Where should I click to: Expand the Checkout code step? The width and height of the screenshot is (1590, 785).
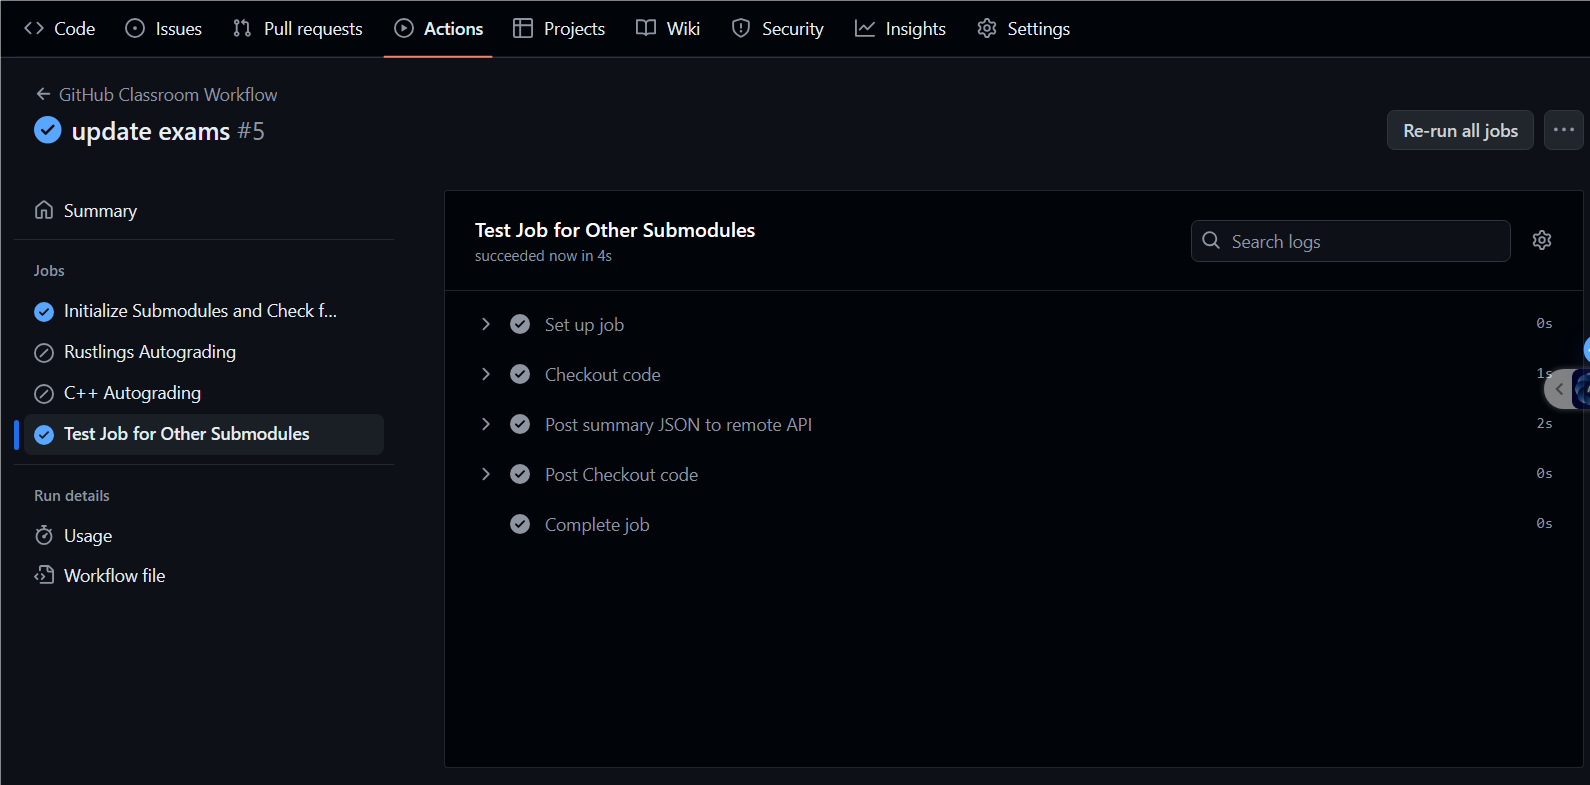[x=486, y=374]
